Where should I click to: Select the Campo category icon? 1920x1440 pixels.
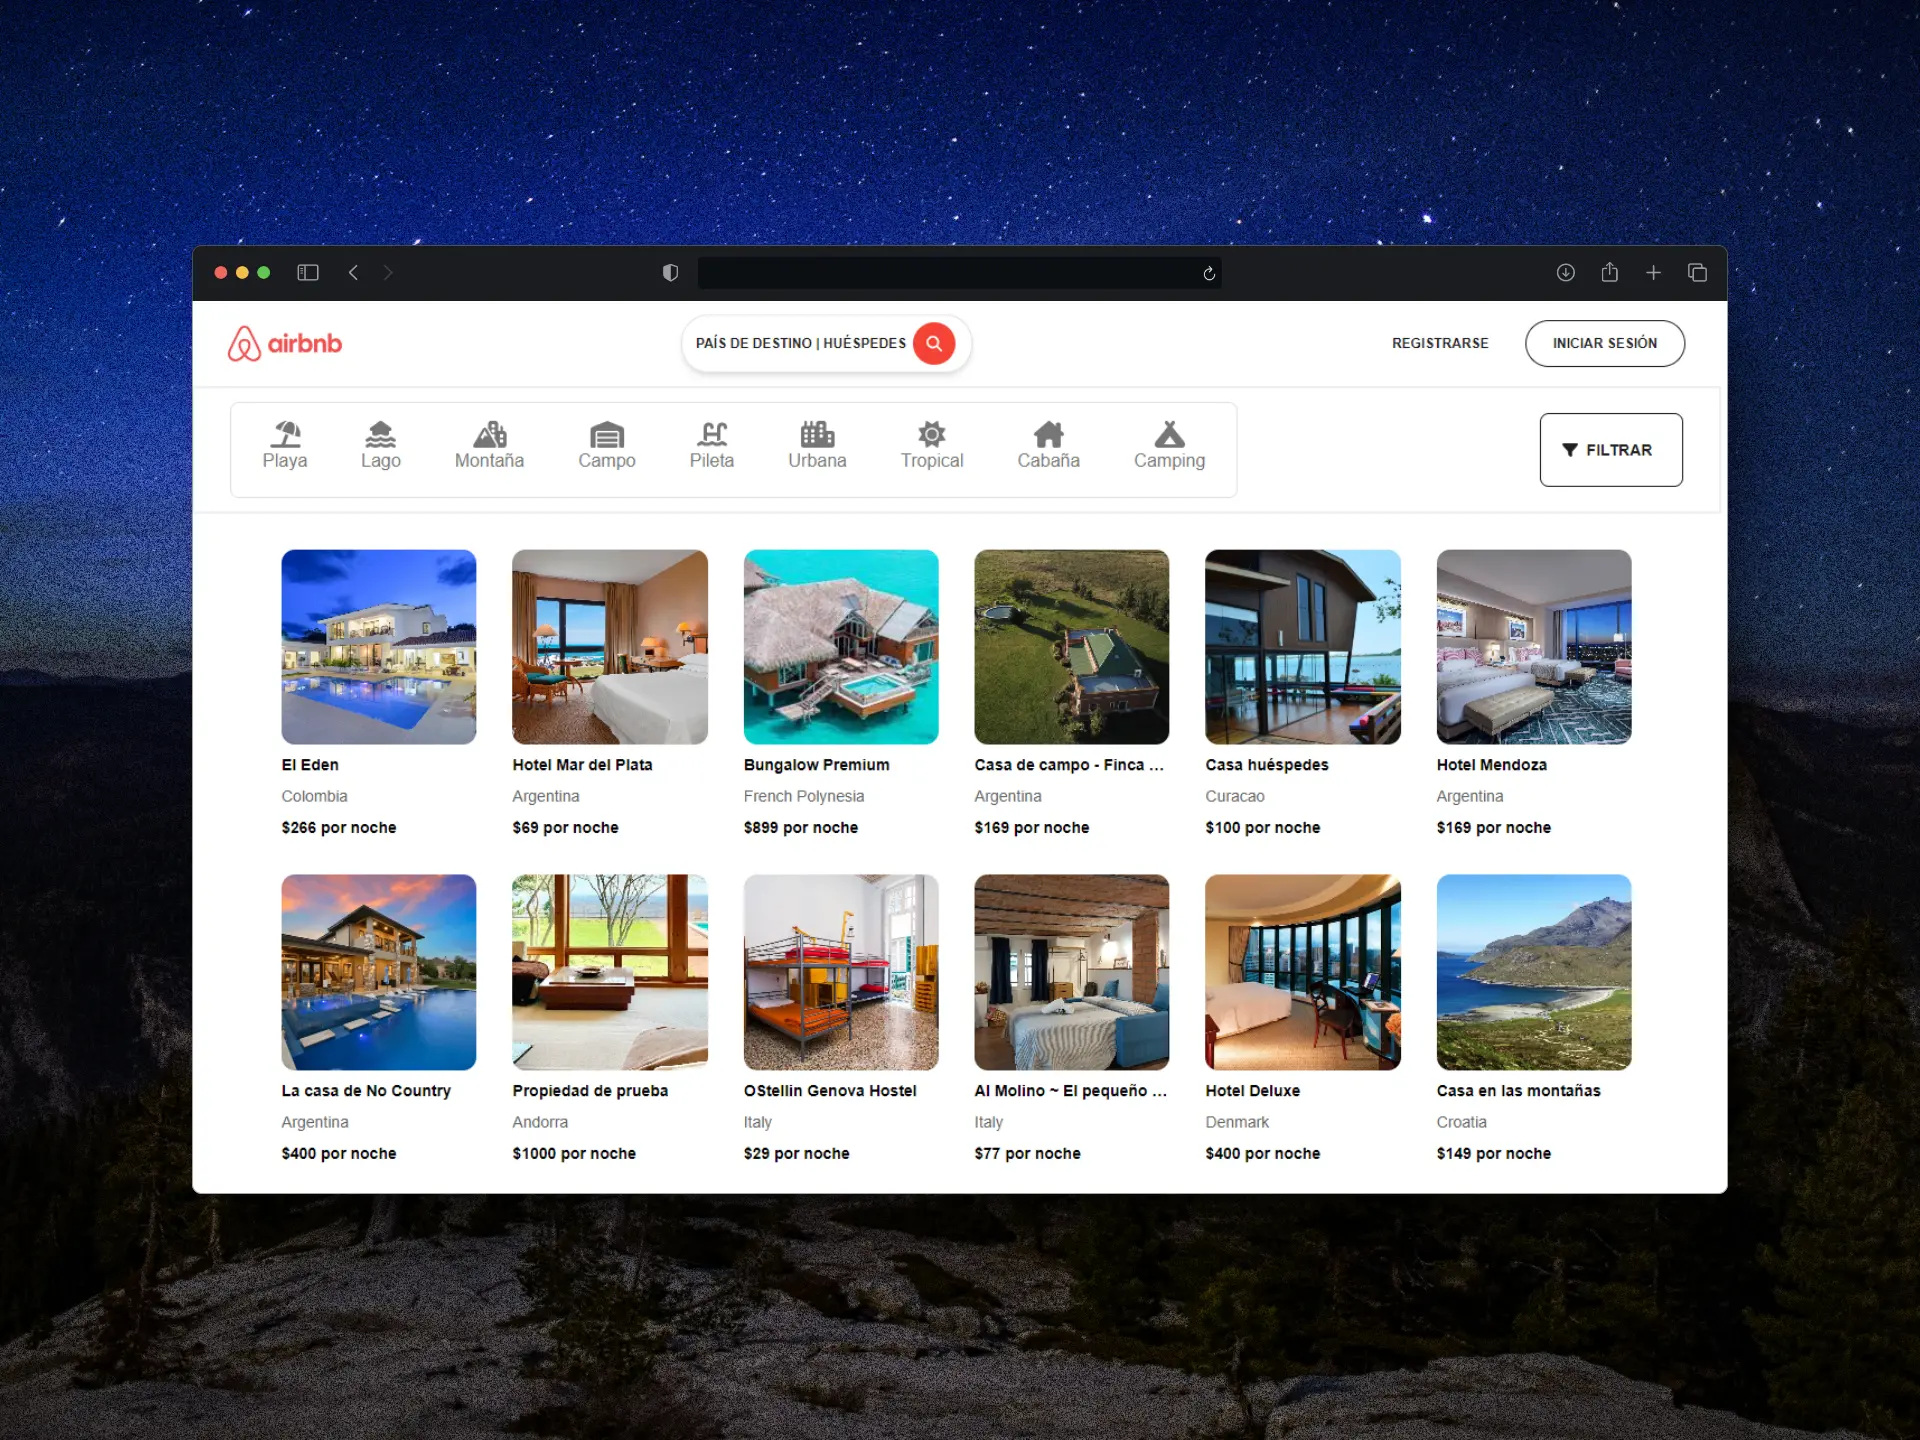coord(607,434)
